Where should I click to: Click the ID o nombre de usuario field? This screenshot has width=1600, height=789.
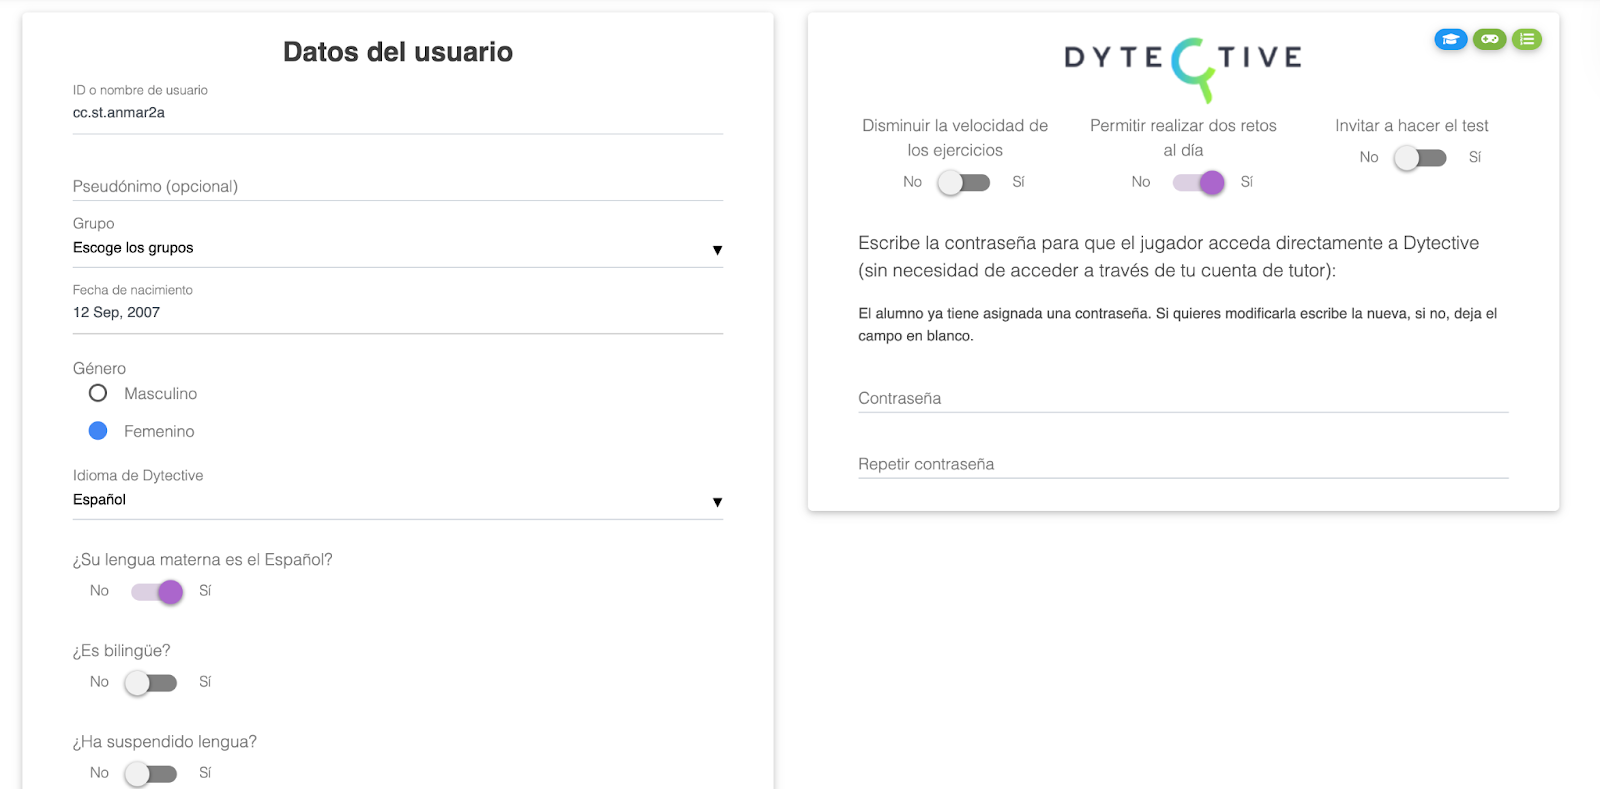click(397, 113)
